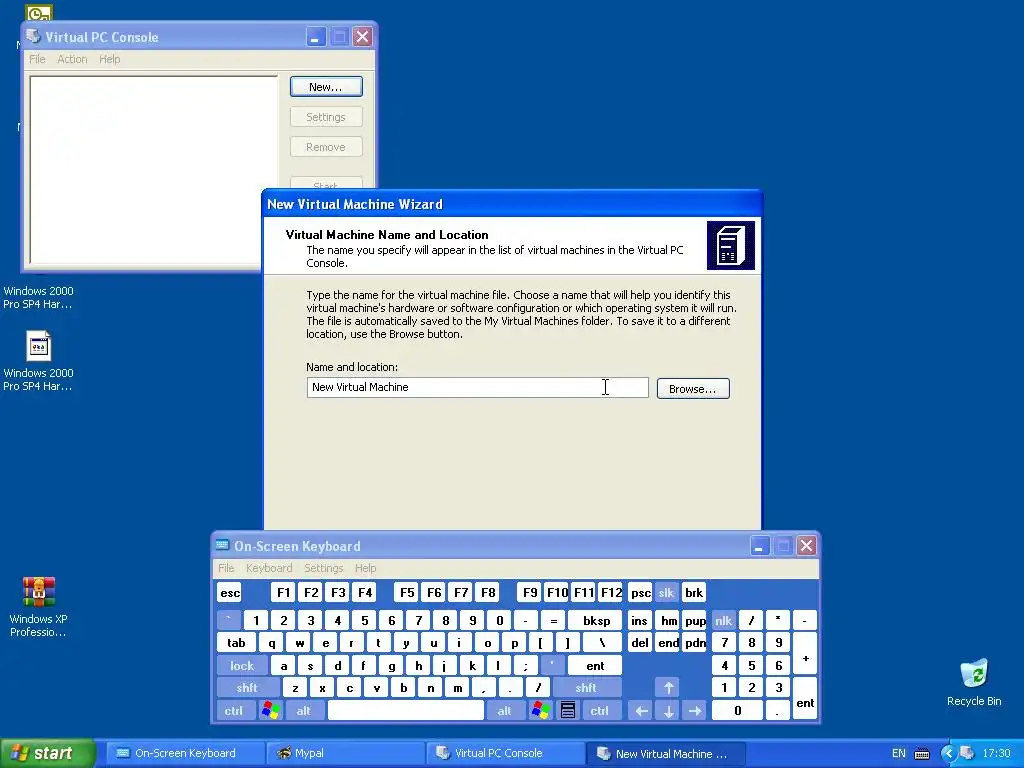Switch to On-Screen Keyboard taskbar button
The image size is (1024, 768).
(x=186, y=753)
